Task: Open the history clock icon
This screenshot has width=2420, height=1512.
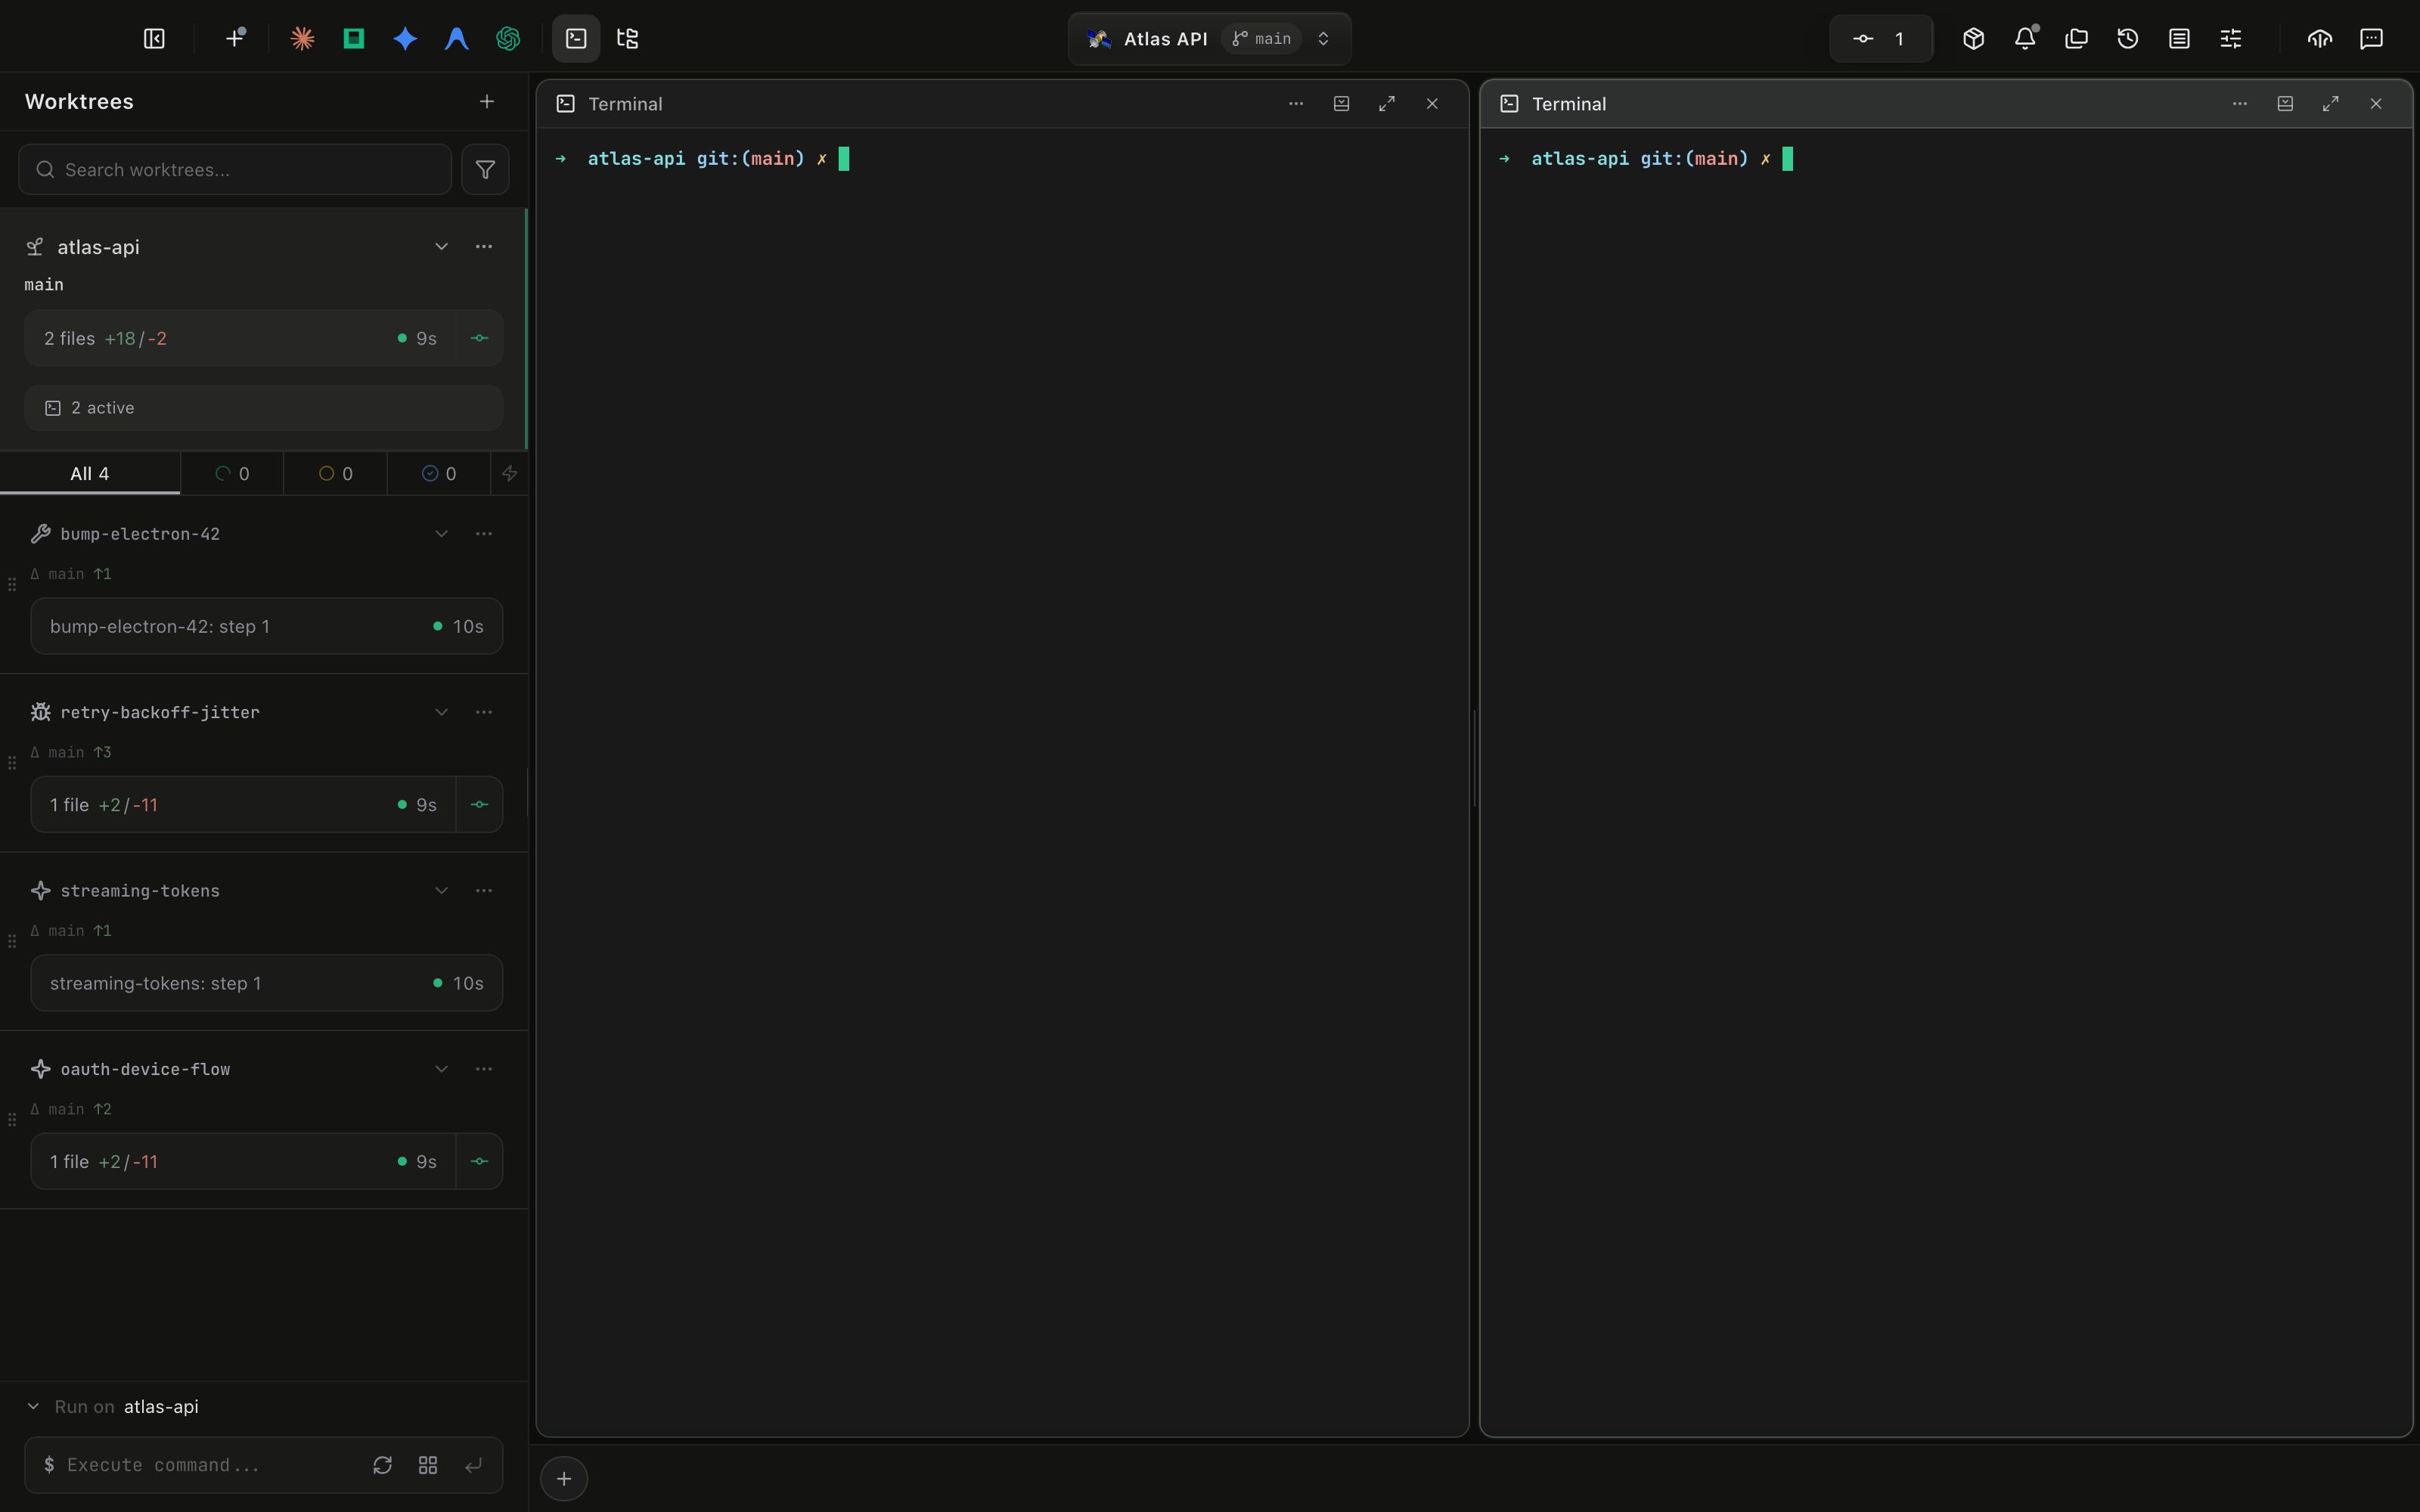Action: [x=2128, y=39]
